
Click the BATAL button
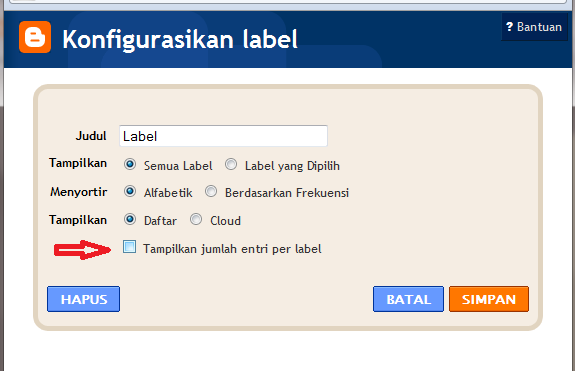pos(408,299)
